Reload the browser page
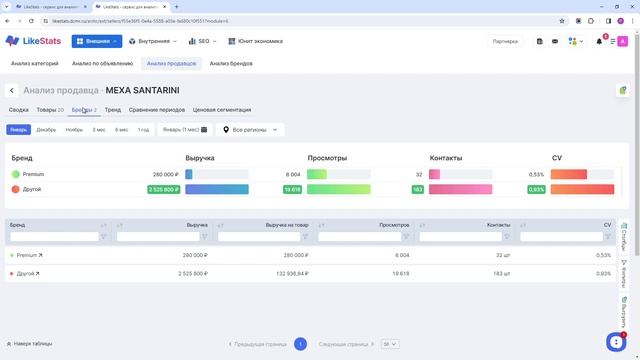The height and width of the screenshot is (360, 640). click(31, 21)
